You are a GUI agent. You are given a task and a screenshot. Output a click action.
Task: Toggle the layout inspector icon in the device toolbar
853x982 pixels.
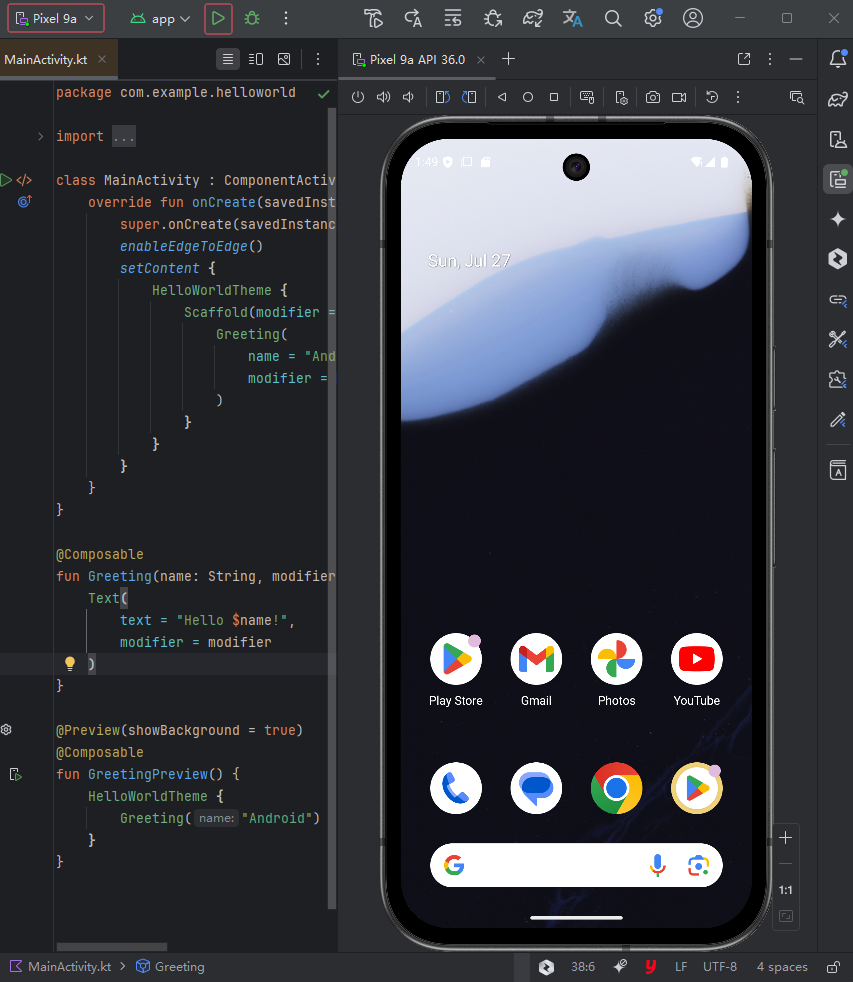point(797,97)
